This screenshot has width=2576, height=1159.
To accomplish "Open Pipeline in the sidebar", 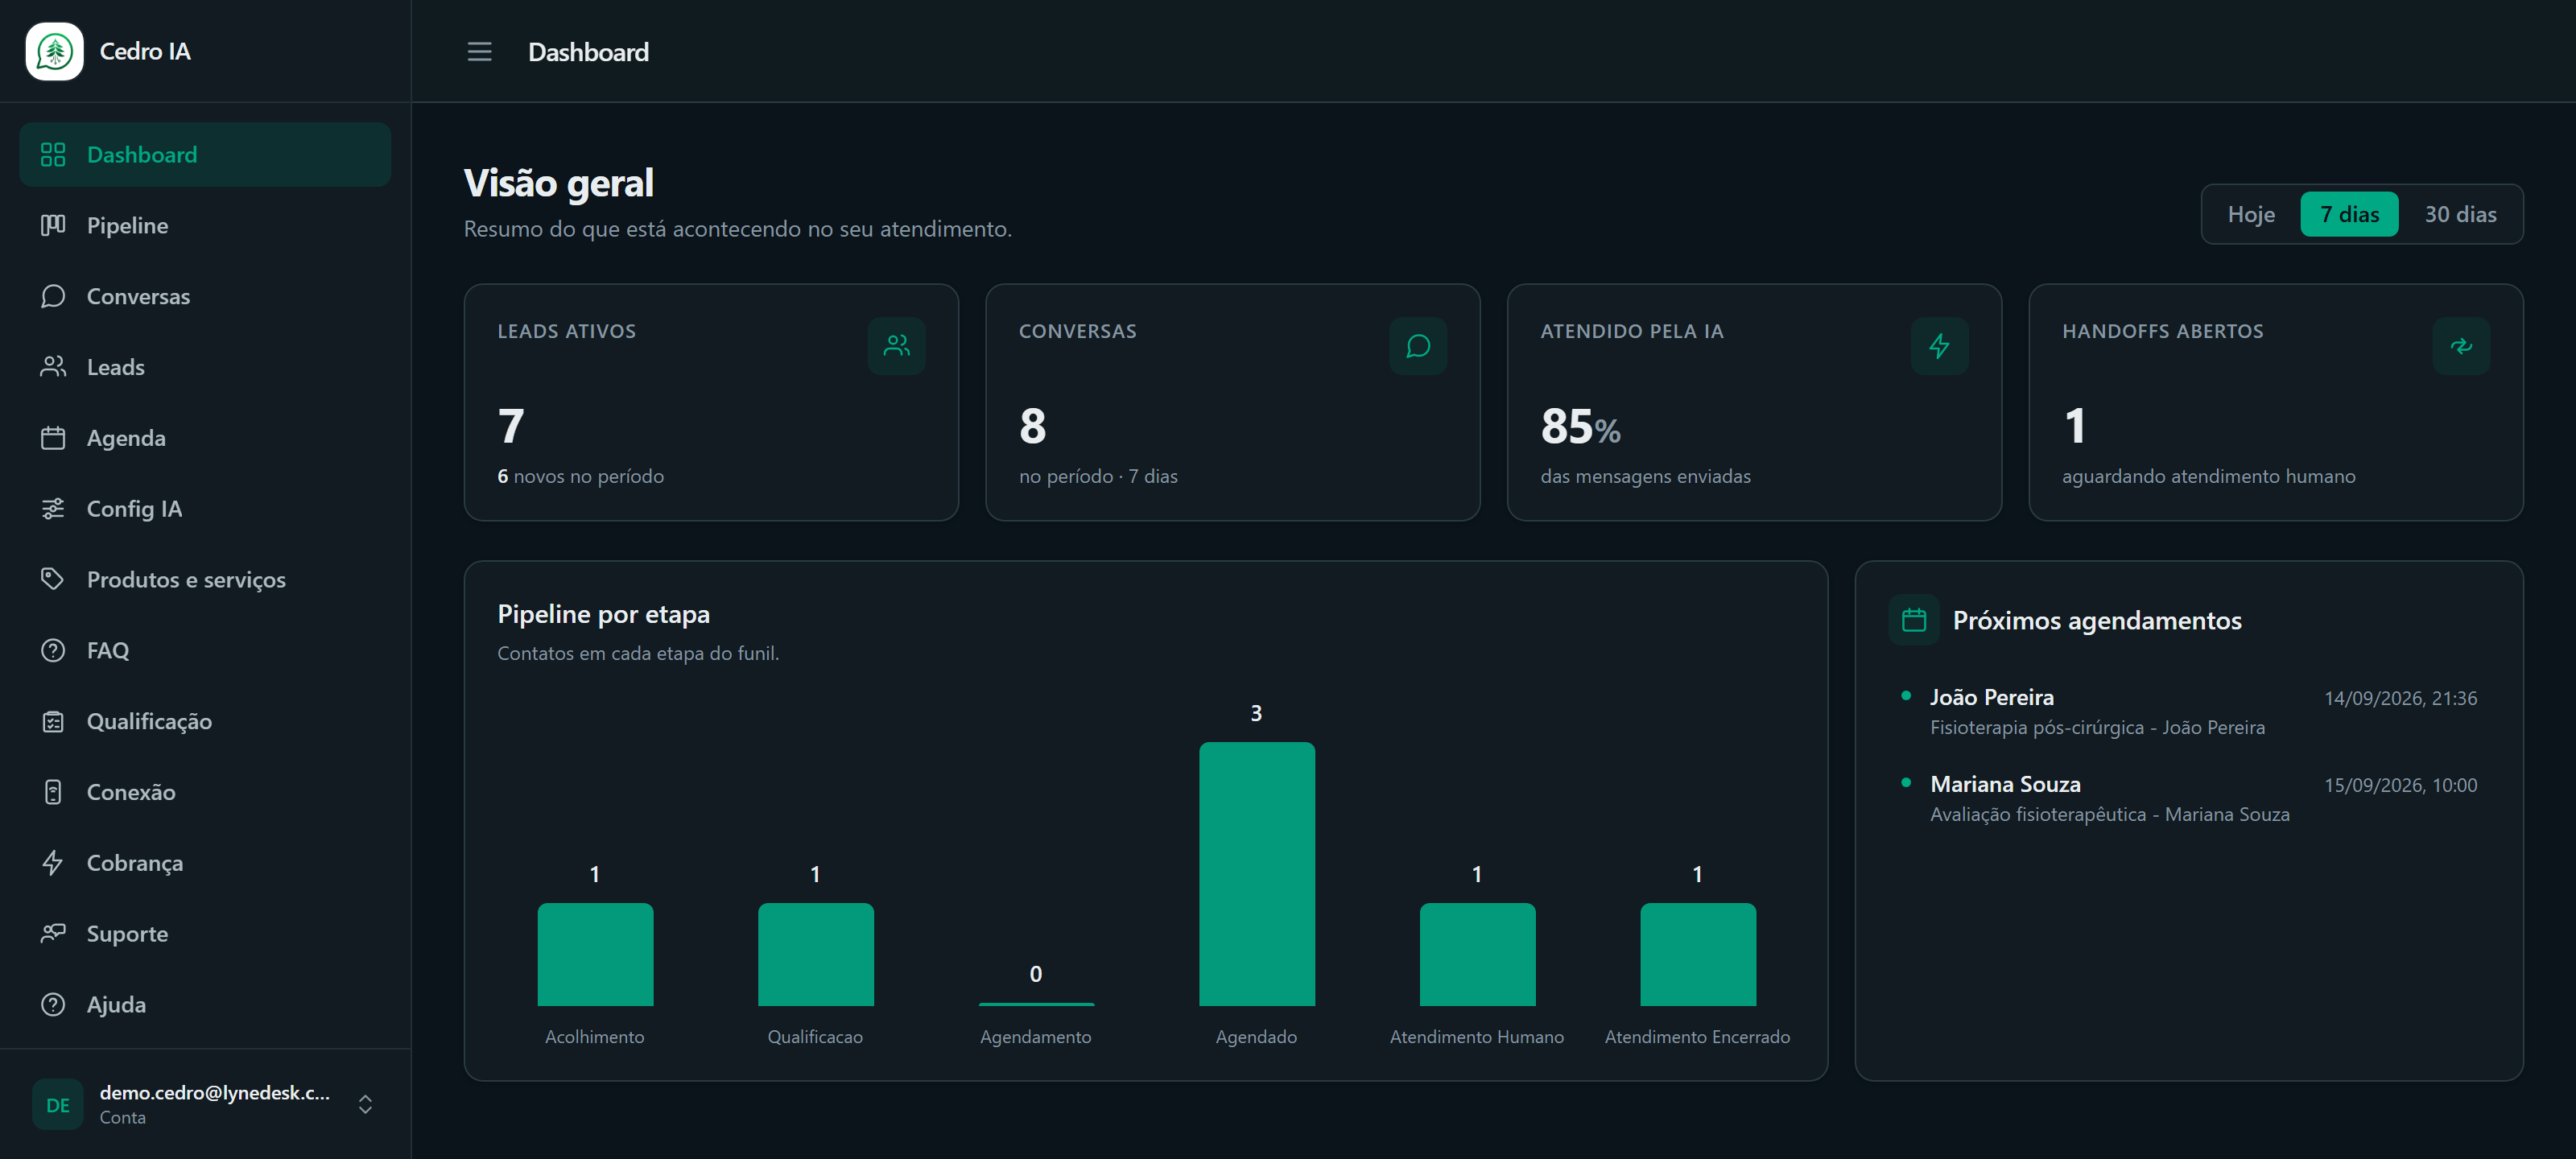I will (205, 226).
